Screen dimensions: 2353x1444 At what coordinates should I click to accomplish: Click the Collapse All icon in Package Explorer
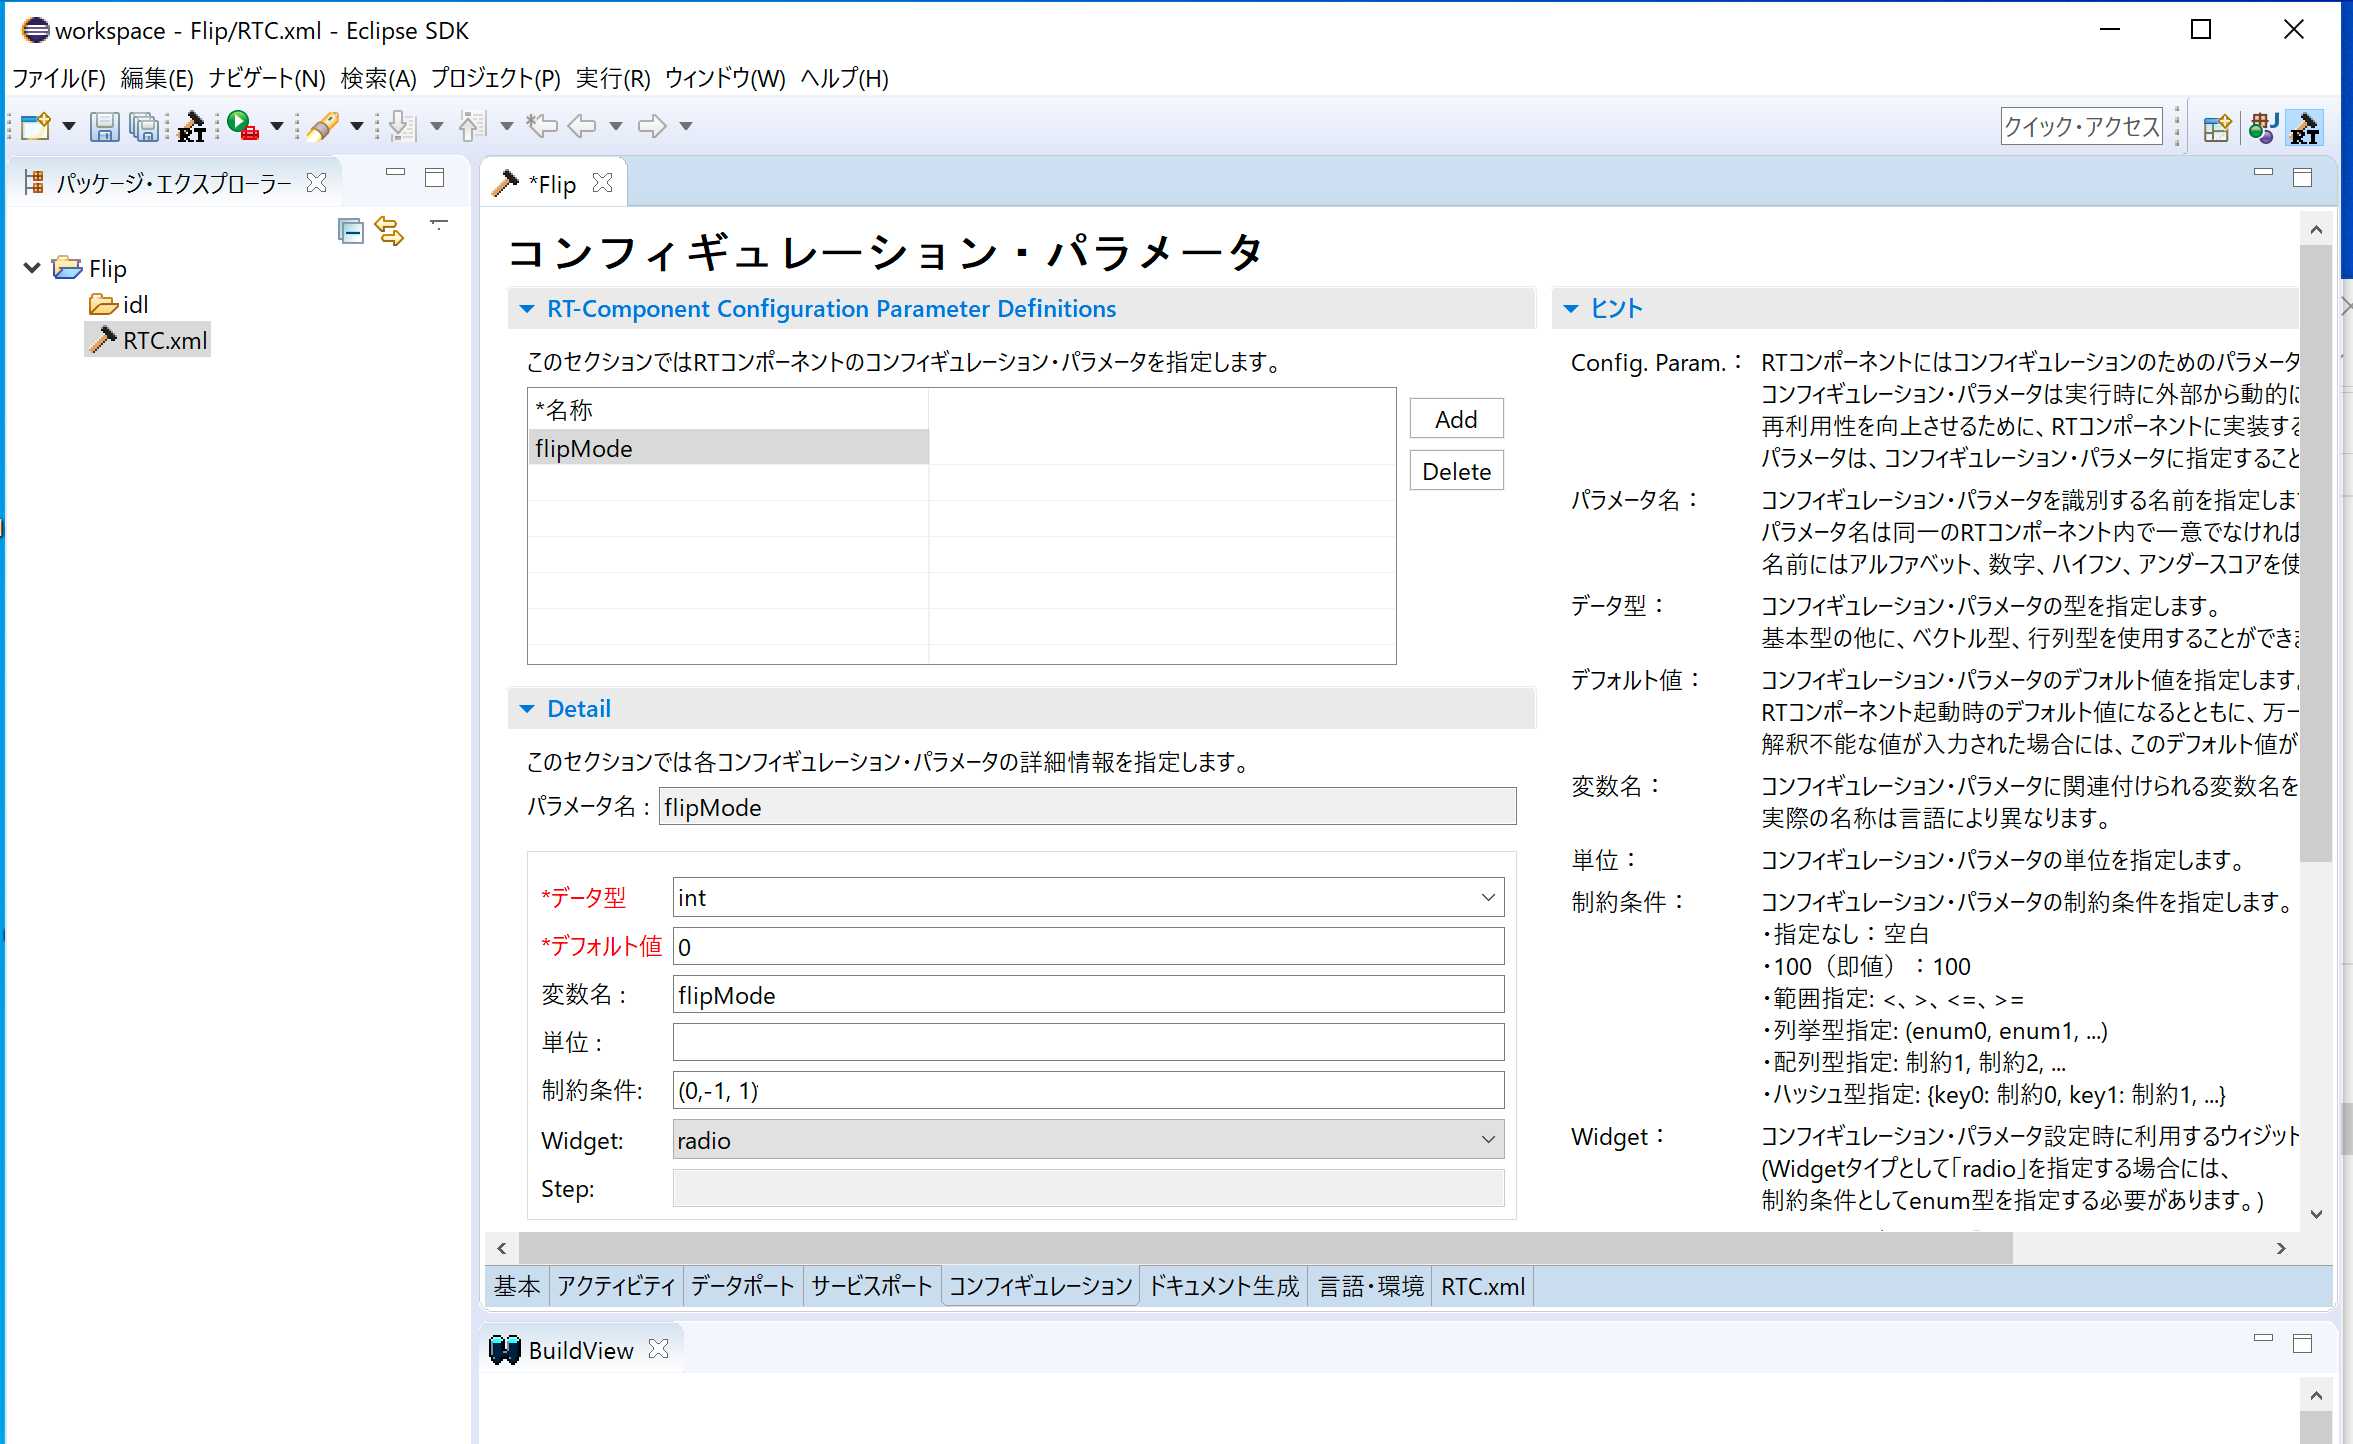(350, 230)
